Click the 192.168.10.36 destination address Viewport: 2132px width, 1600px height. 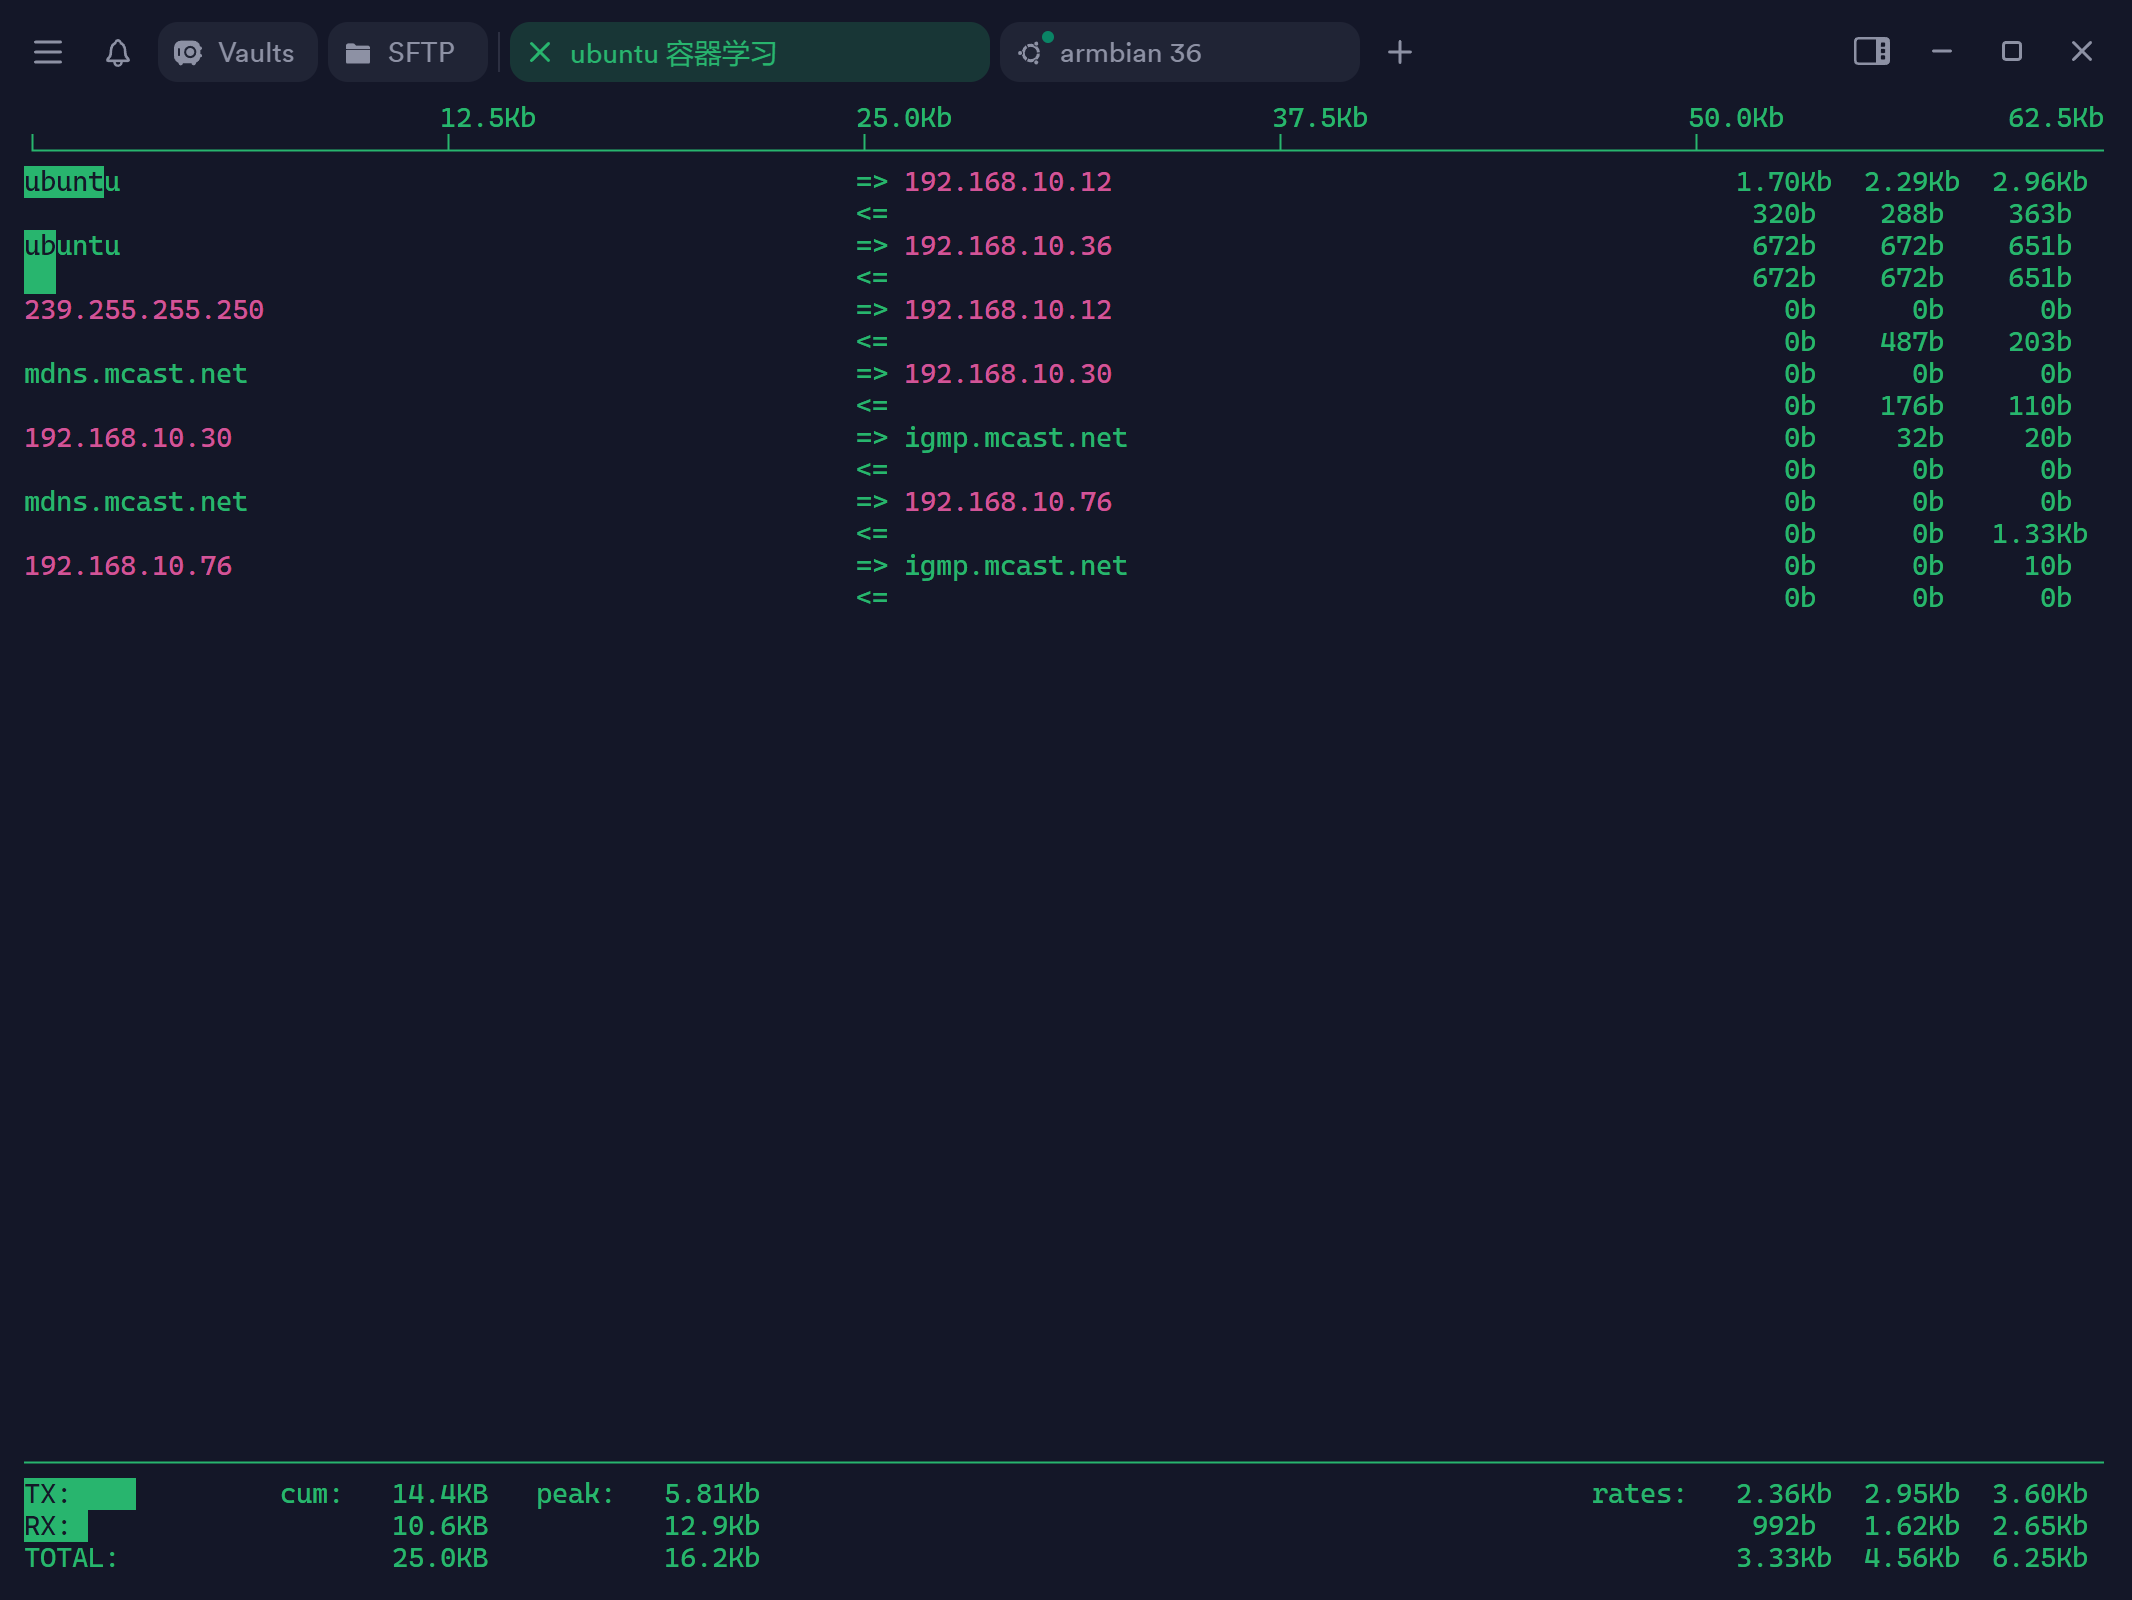(1007, 246)
